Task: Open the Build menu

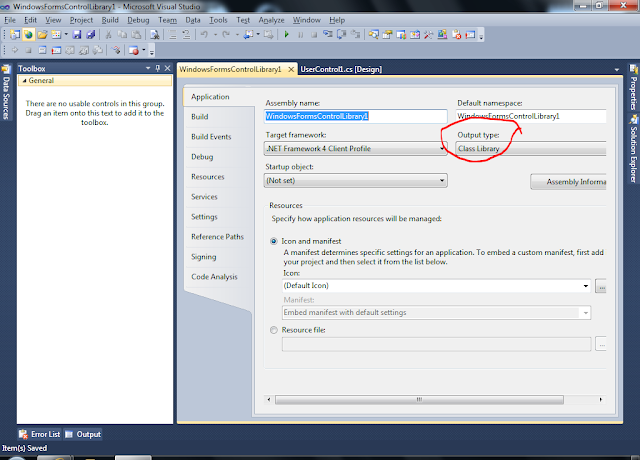Action: pyautogui.click(x=110, y=20)
